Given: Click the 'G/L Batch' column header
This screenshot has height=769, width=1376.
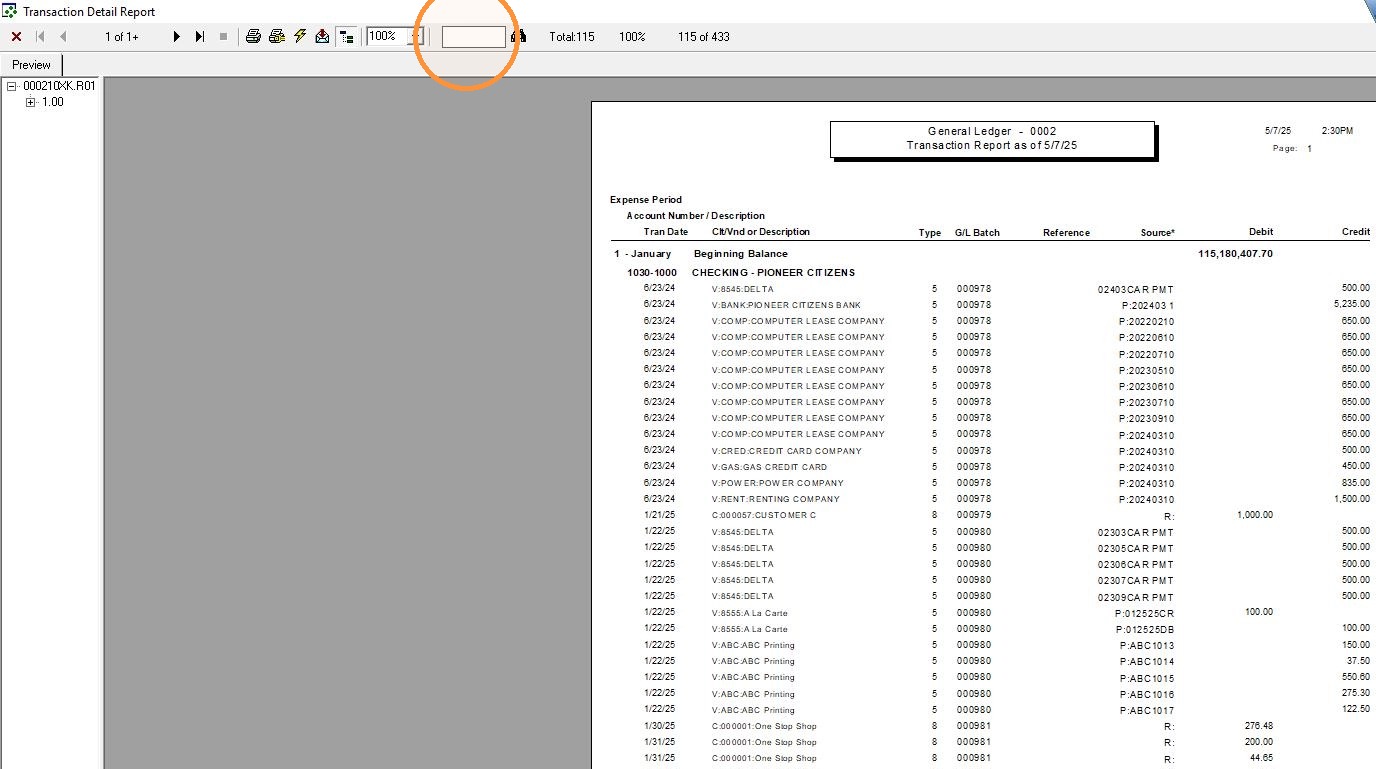Looking at the screenshot, I should (x=977, y=232).
